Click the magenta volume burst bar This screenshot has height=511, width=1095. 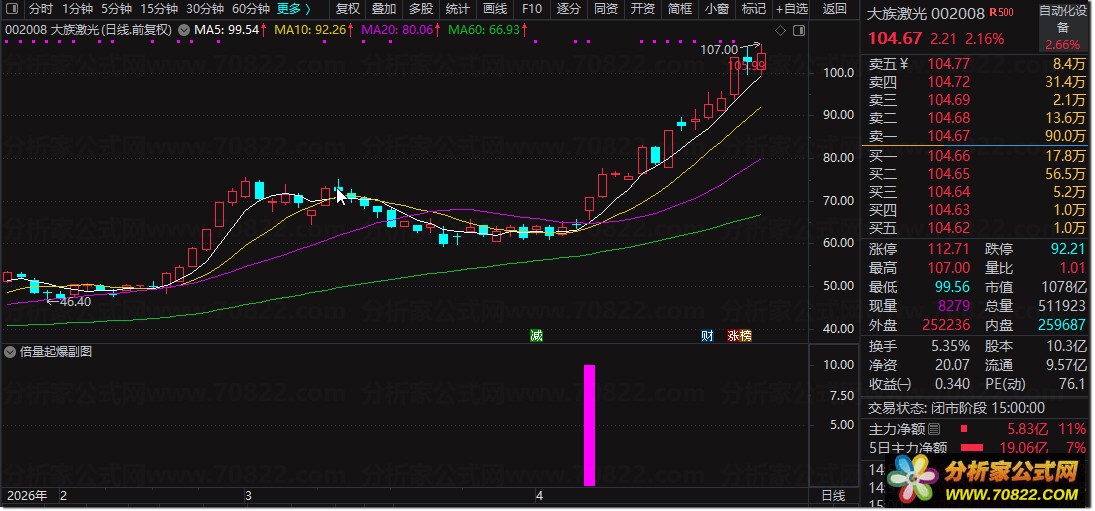589,424
